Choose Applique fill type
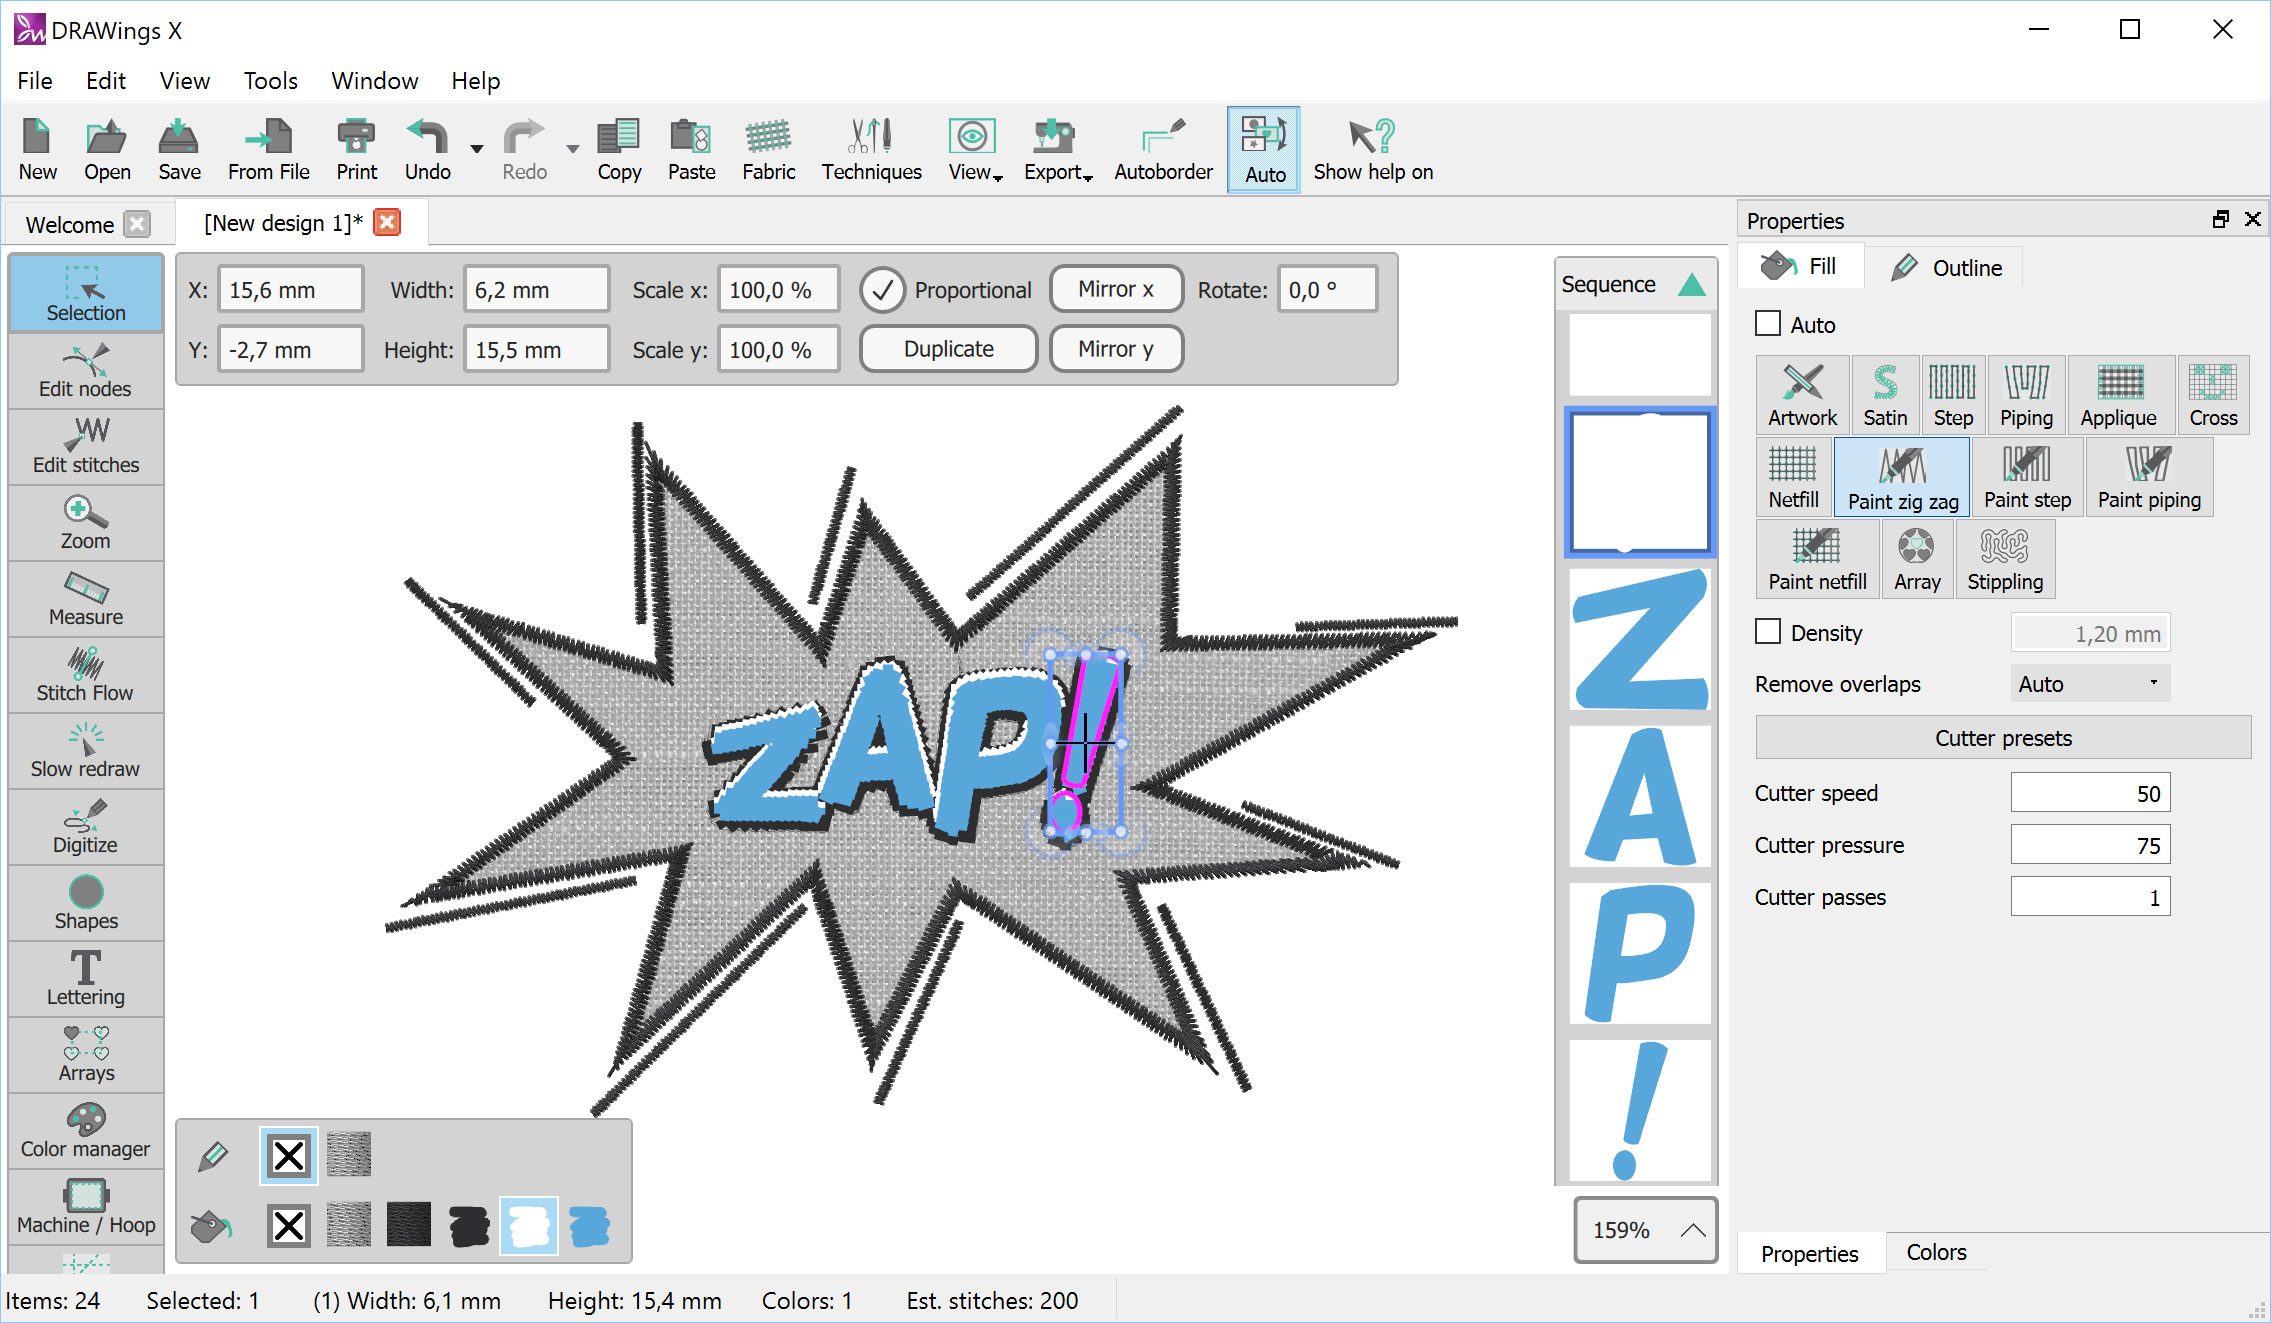 click(x=2119, y=395)
